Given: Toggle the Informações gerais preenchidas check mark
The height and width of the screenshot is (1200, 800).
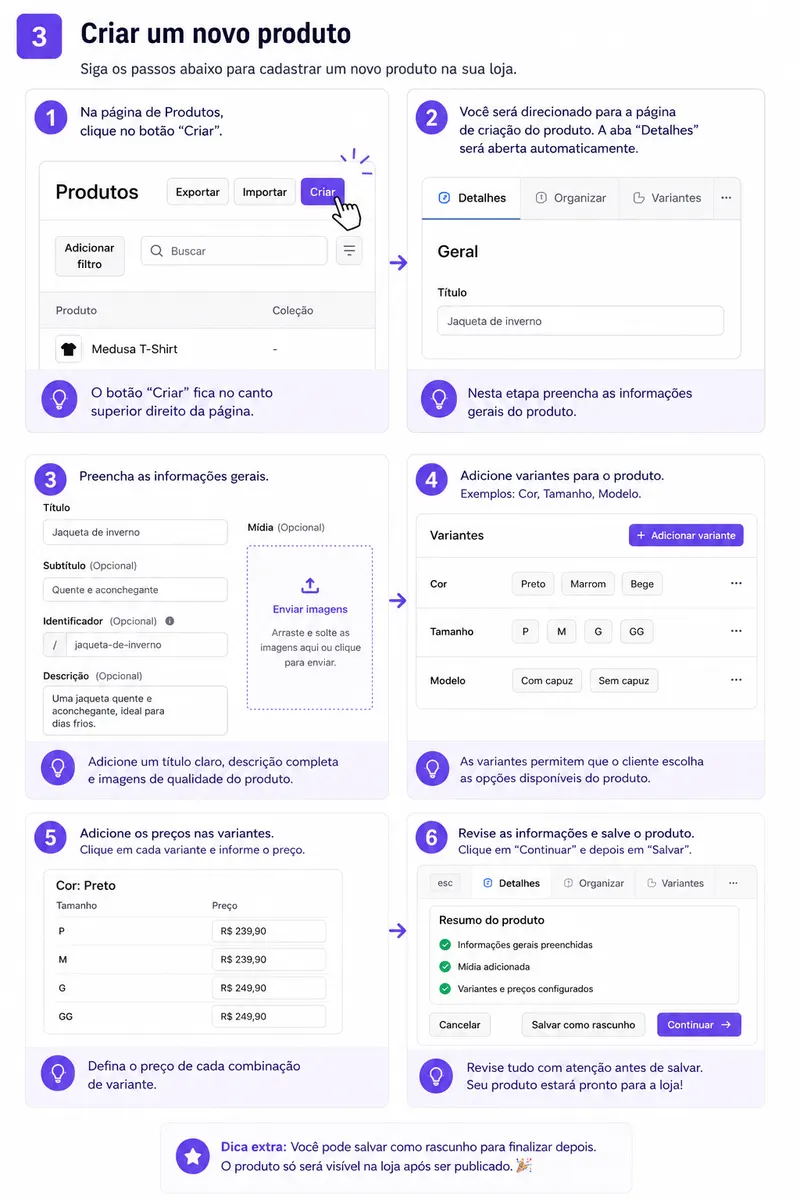Looking at the screenshot, I should pos(445,945).
